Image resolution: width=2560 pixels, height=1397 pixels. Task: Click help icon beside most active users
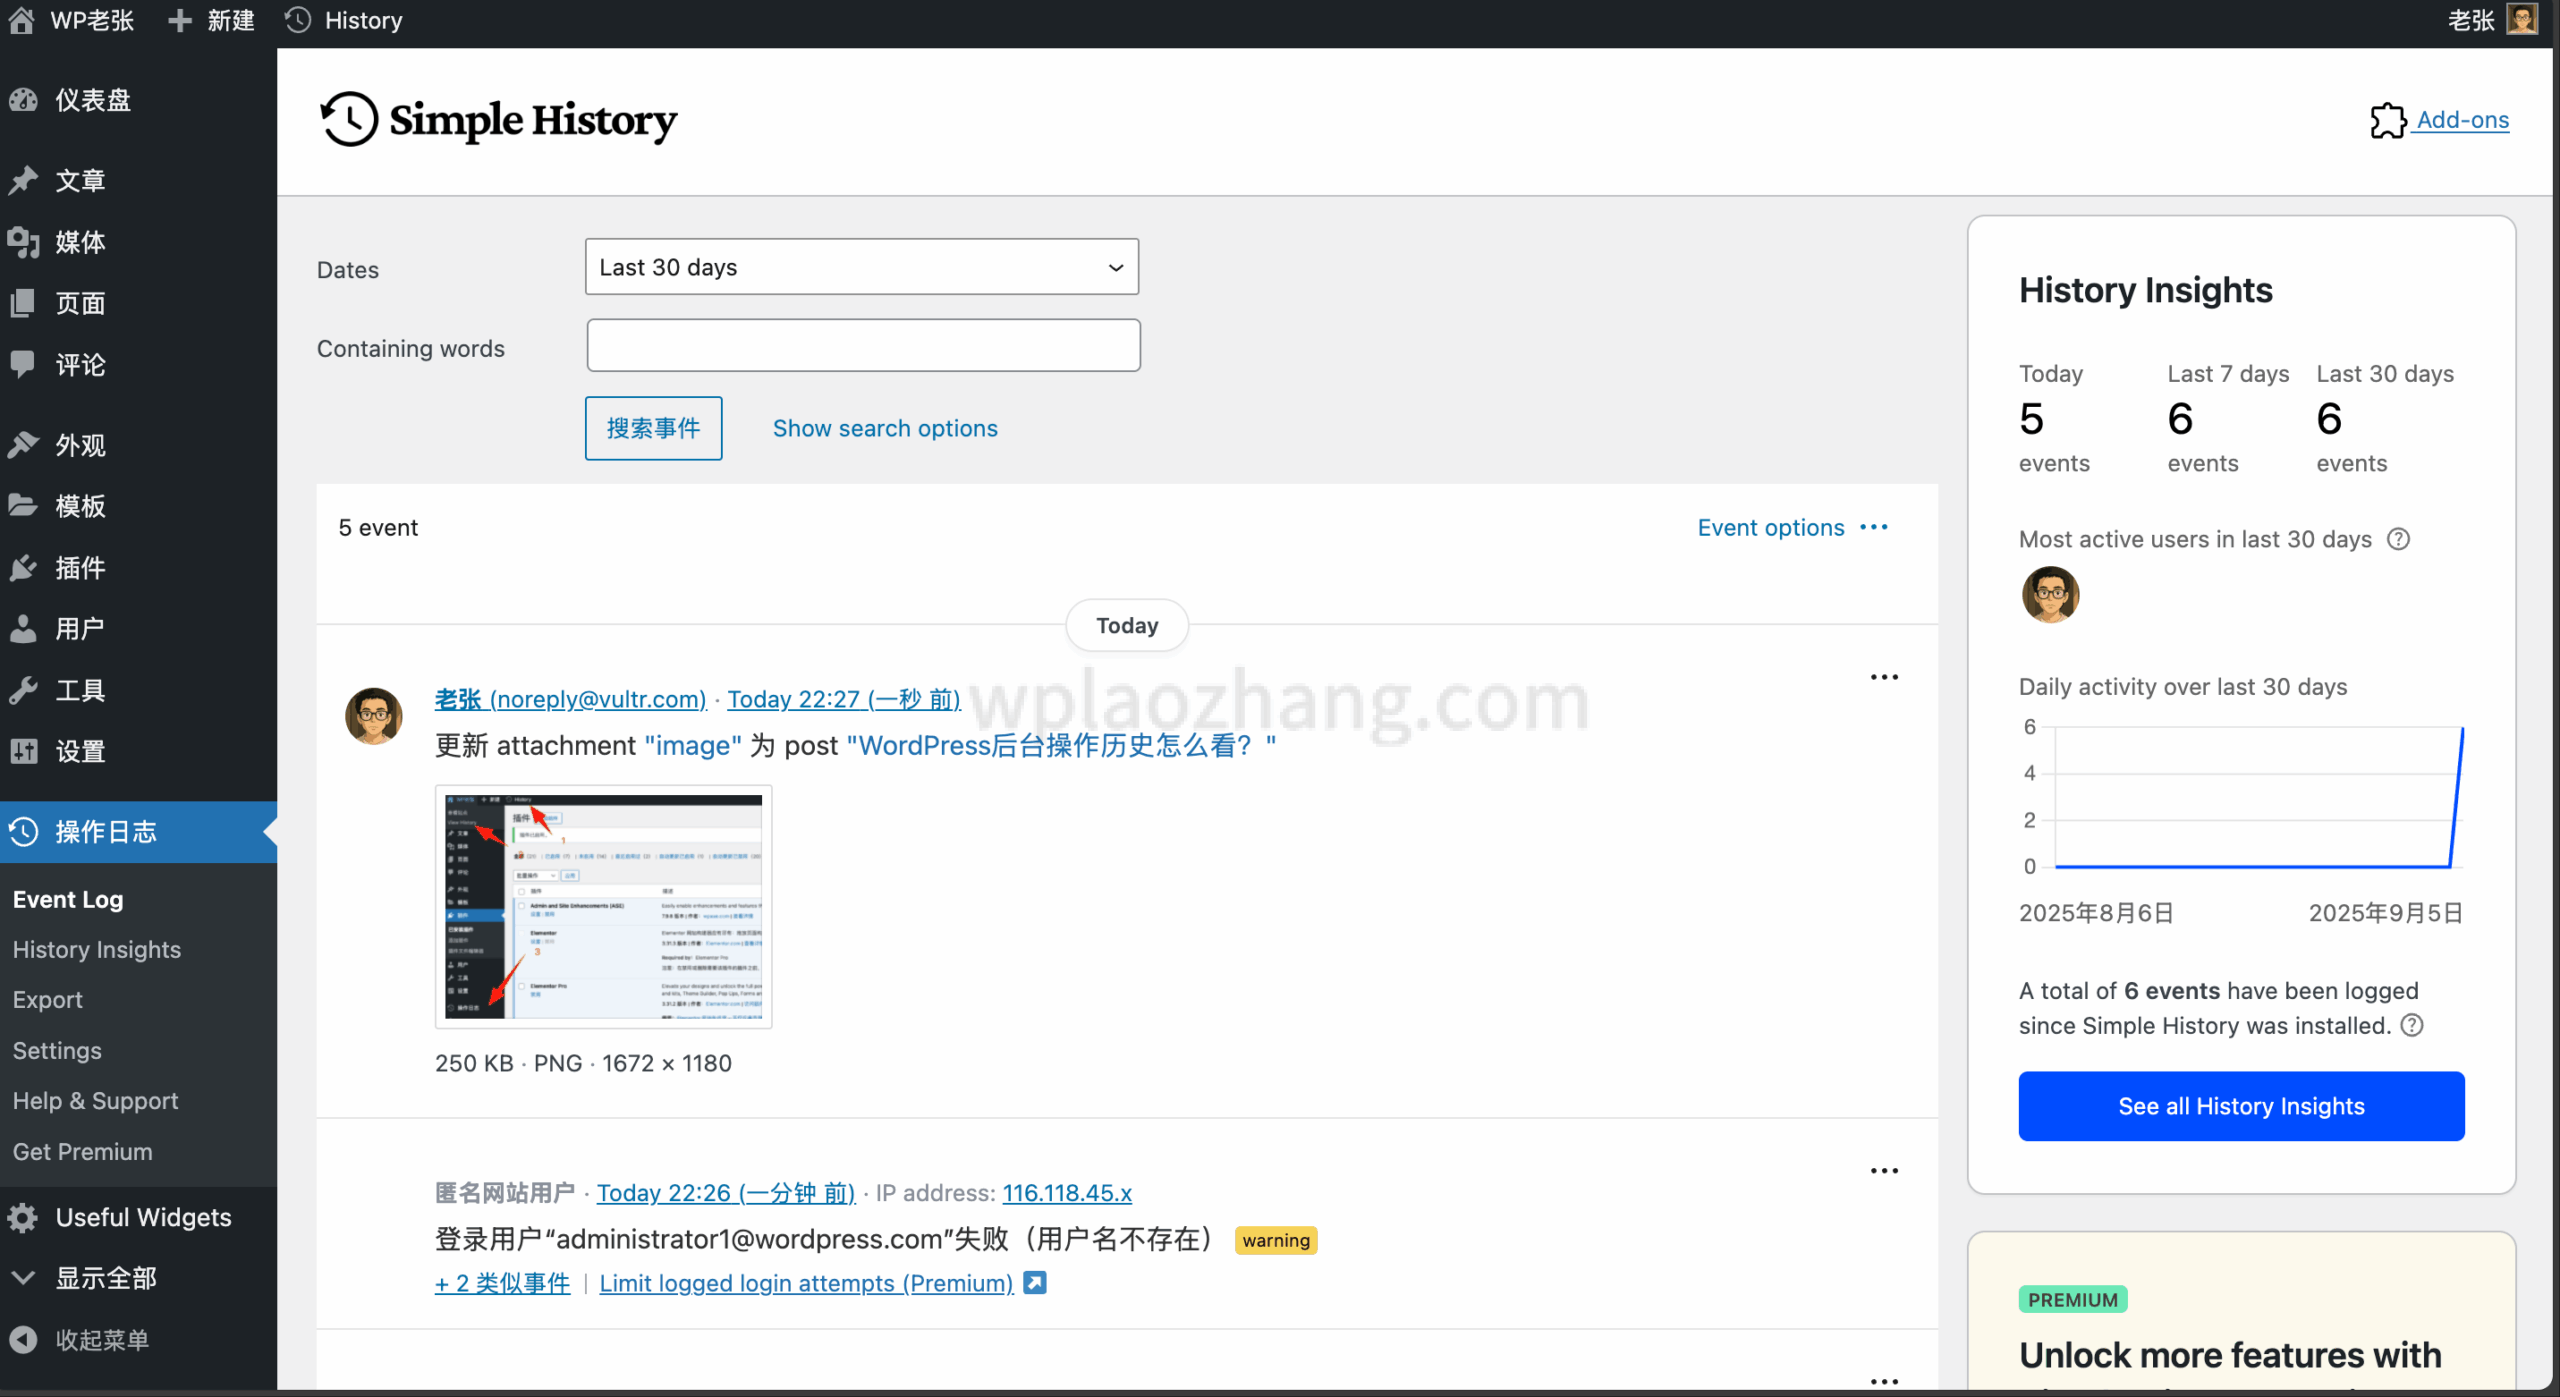[2398, 539]
